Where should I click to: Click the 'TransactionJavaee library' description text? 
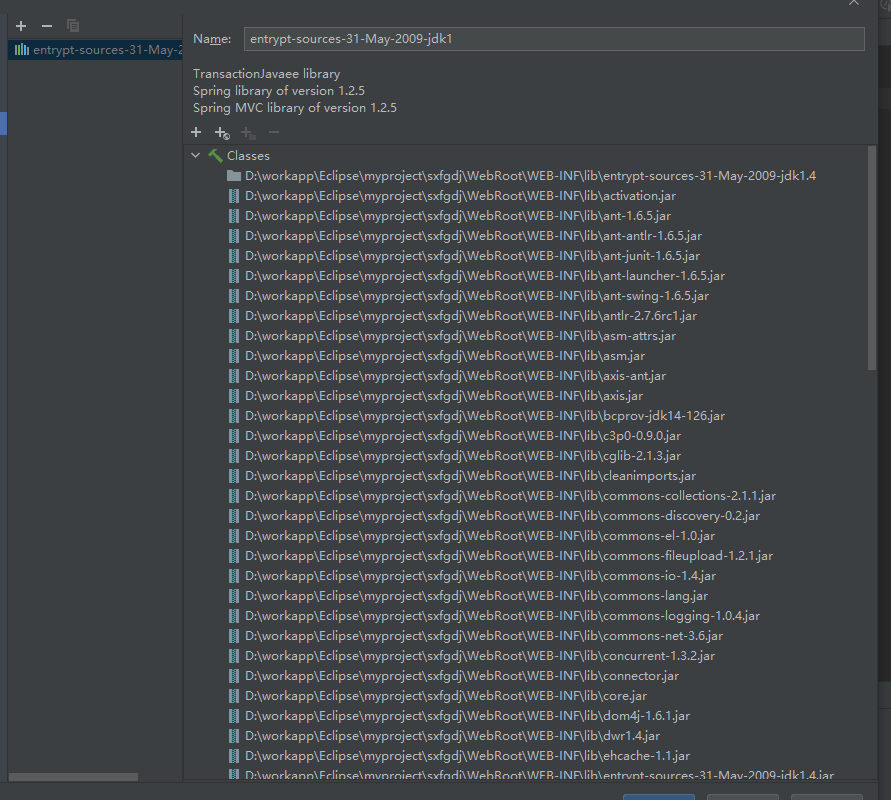pos(267,74)
